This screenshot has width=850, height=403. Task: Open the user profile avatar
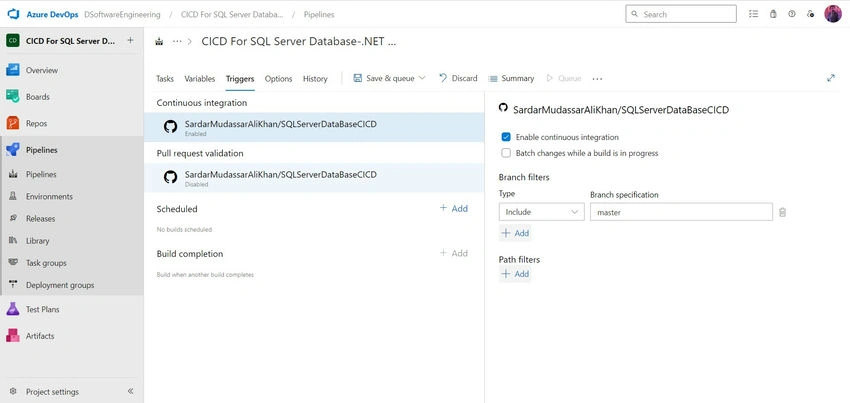833,14
